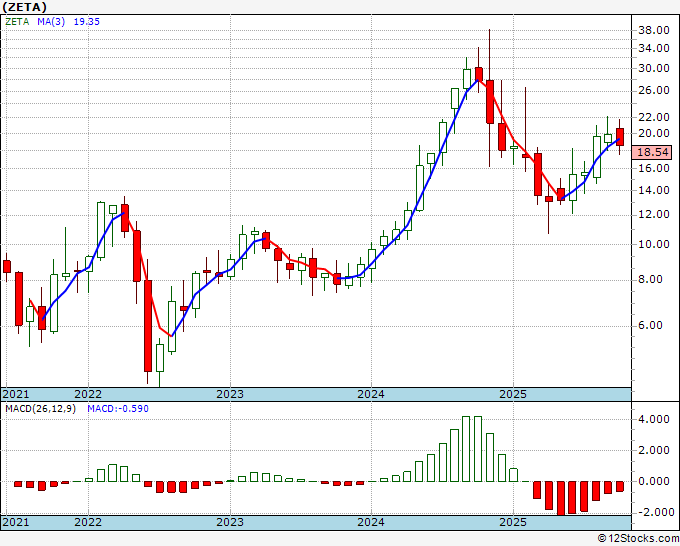
Task: Click the 38.00 price axis label
Action: tap(654, 30)
